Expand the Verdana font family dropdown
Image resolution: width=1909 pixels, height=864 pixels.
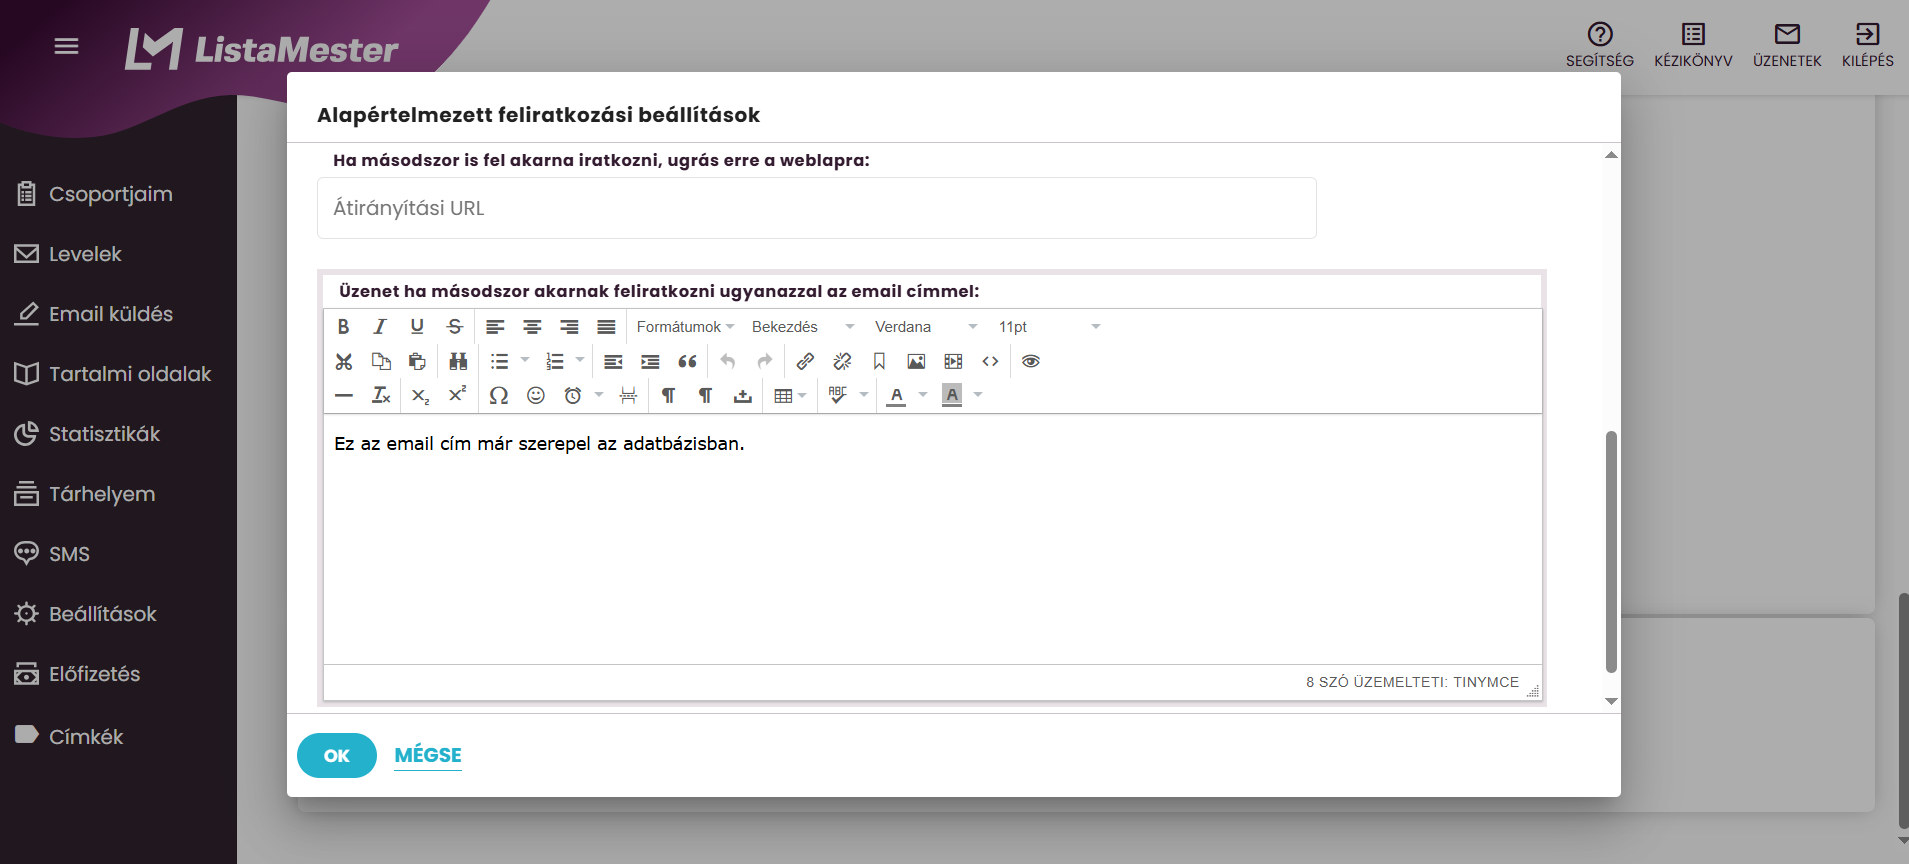(x=926, y=327)
